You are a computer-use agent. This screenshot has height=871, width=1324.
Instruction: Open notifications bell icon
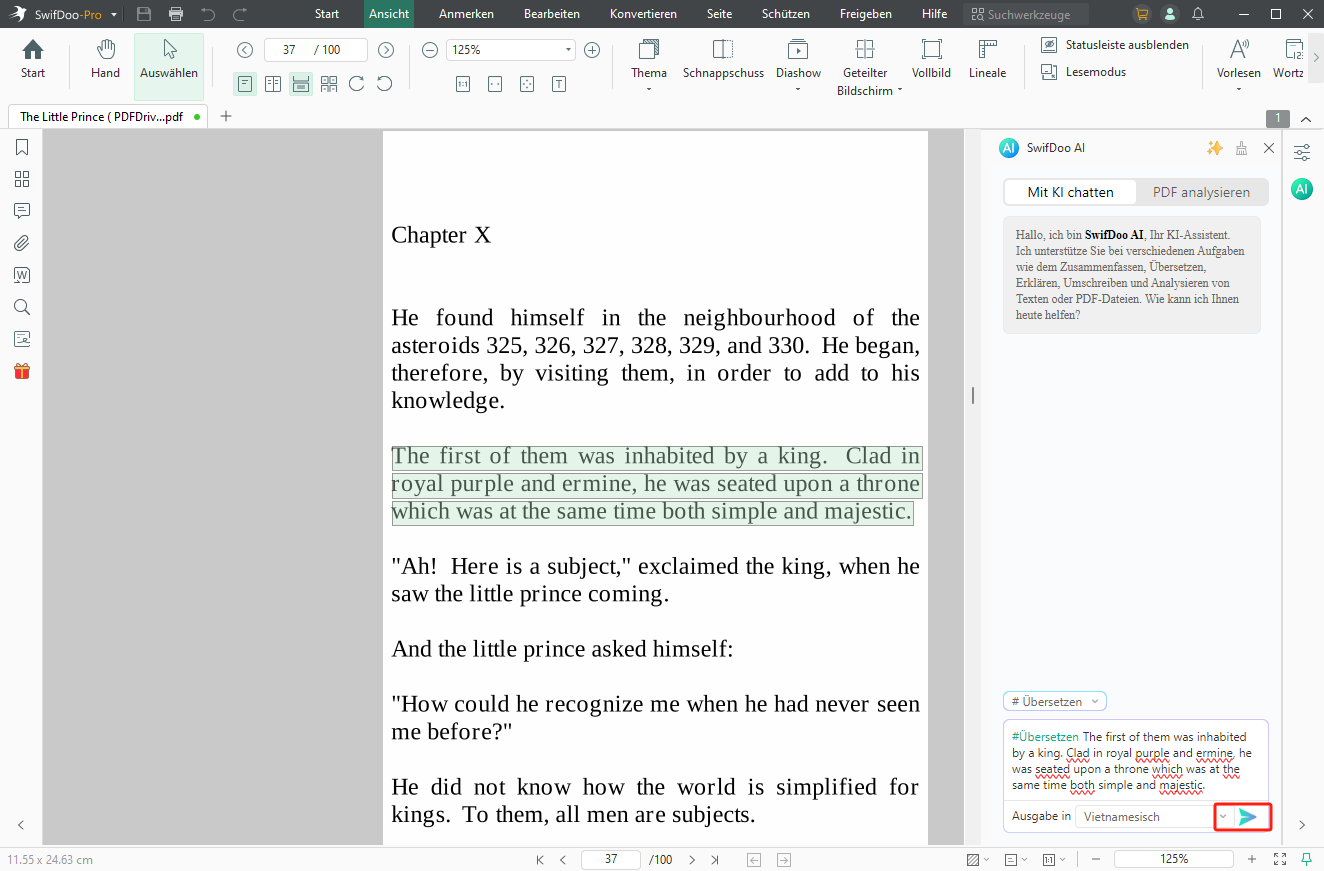point(1198,14)
